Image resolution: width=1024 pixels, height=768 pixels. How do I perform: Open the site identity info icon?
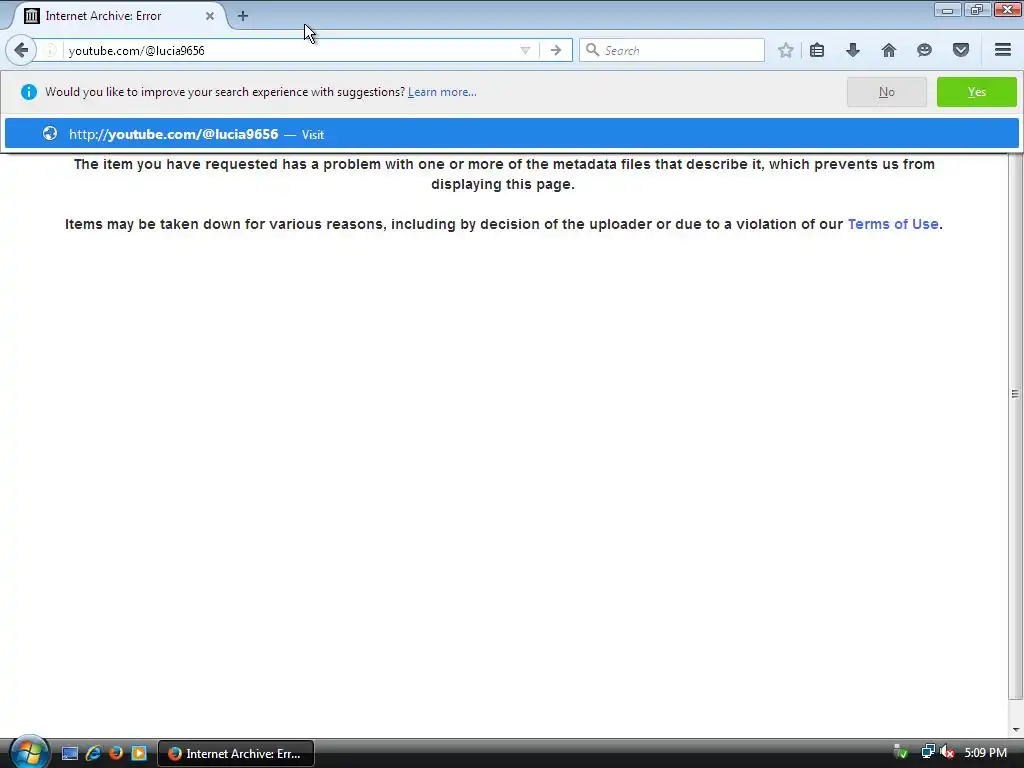(x=50, y=50)
